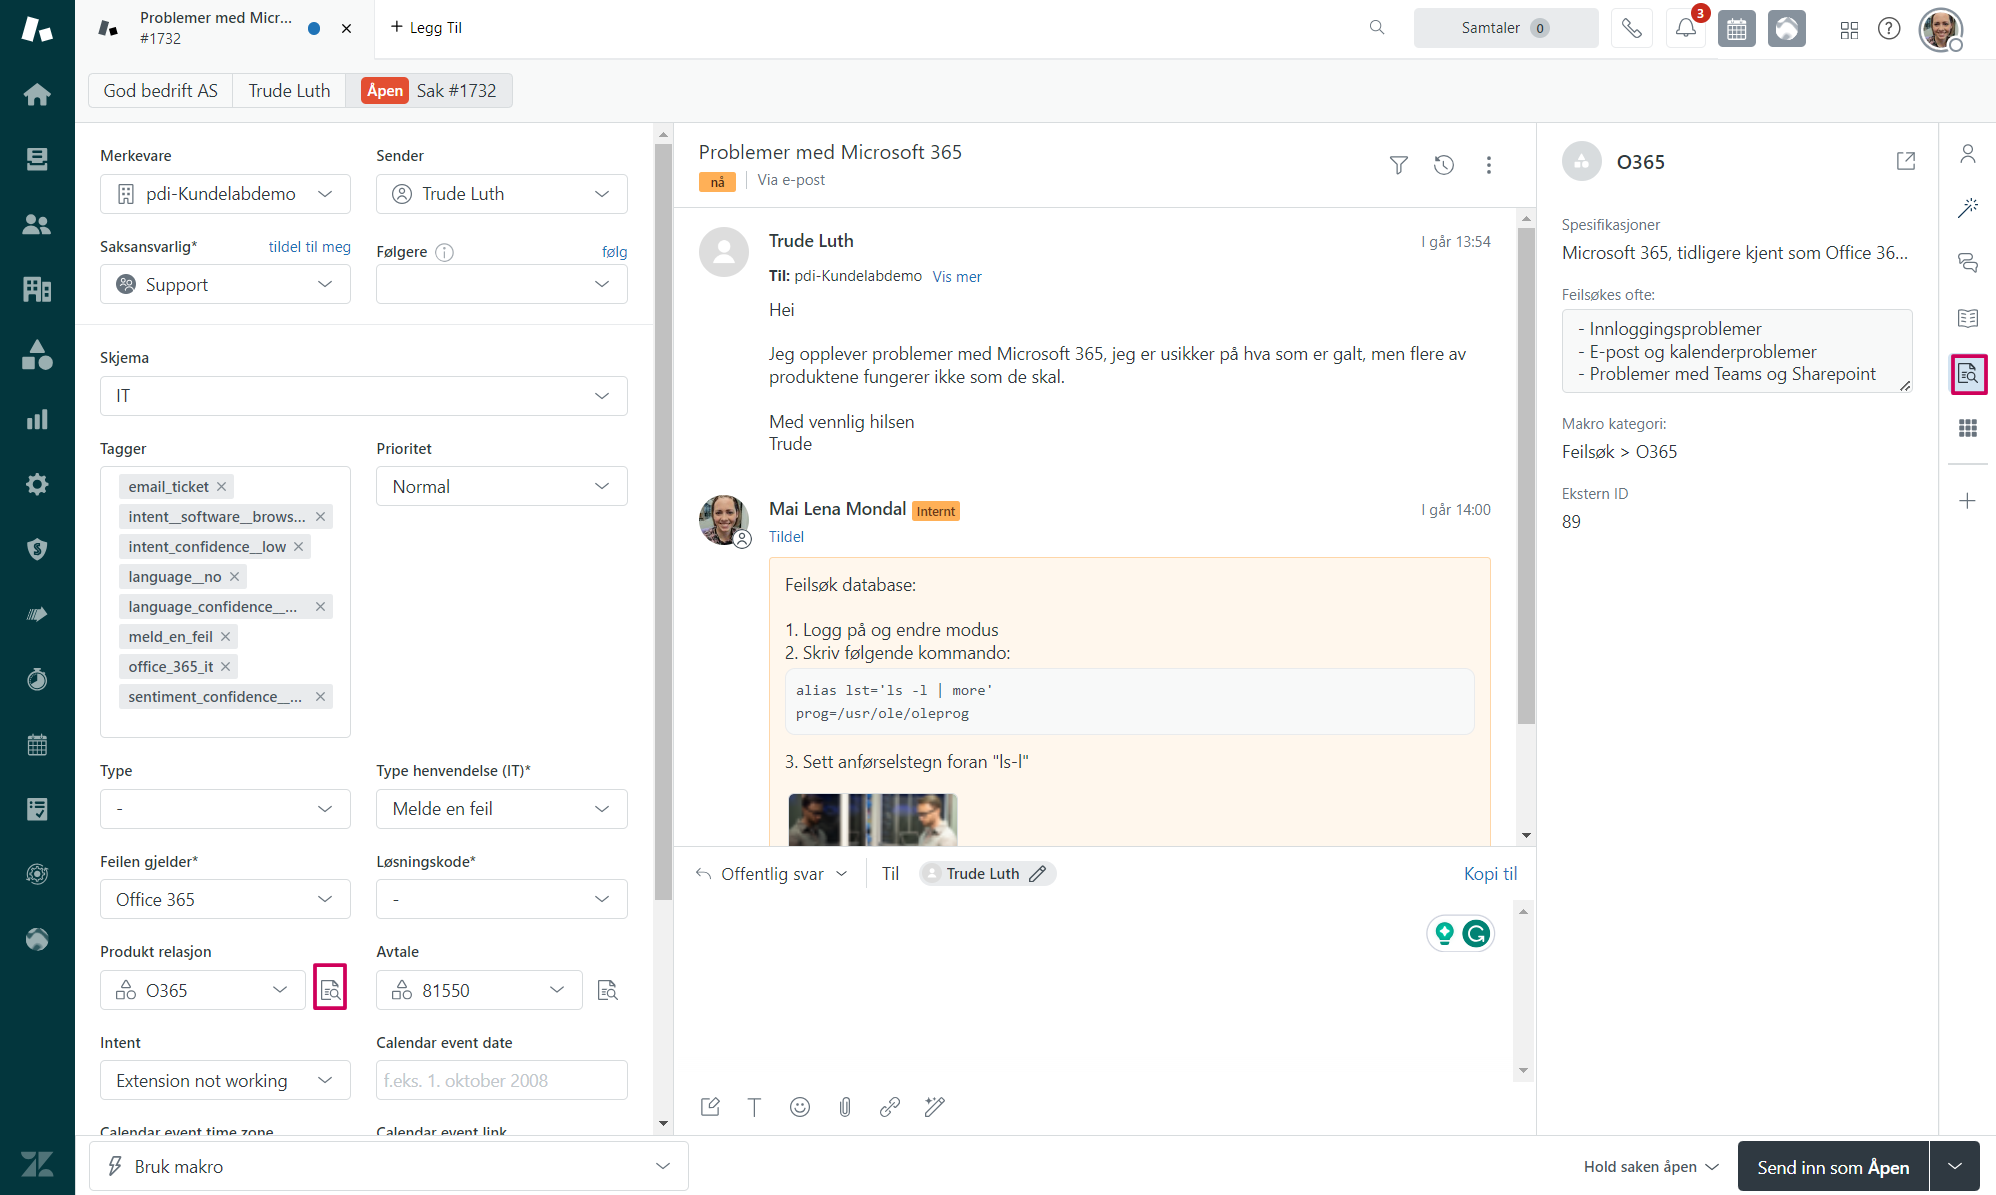
Task: Open the Prioritet dropdown showing Normal
Action: click(x=501, y=486)
